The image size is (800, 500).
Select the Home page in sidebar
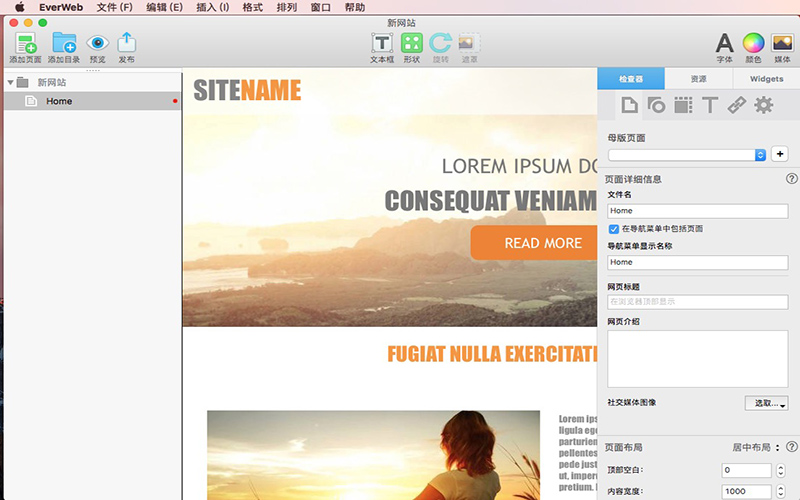click(93, 101)
